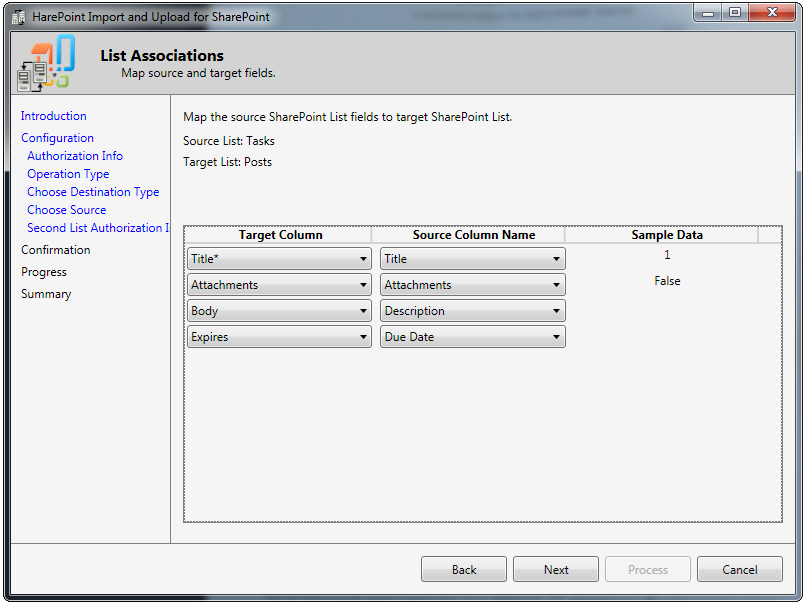Open the Configuration step link
The height and width of the screenshot is (611, 809).
pyautogui.click(x=57, y=138)
